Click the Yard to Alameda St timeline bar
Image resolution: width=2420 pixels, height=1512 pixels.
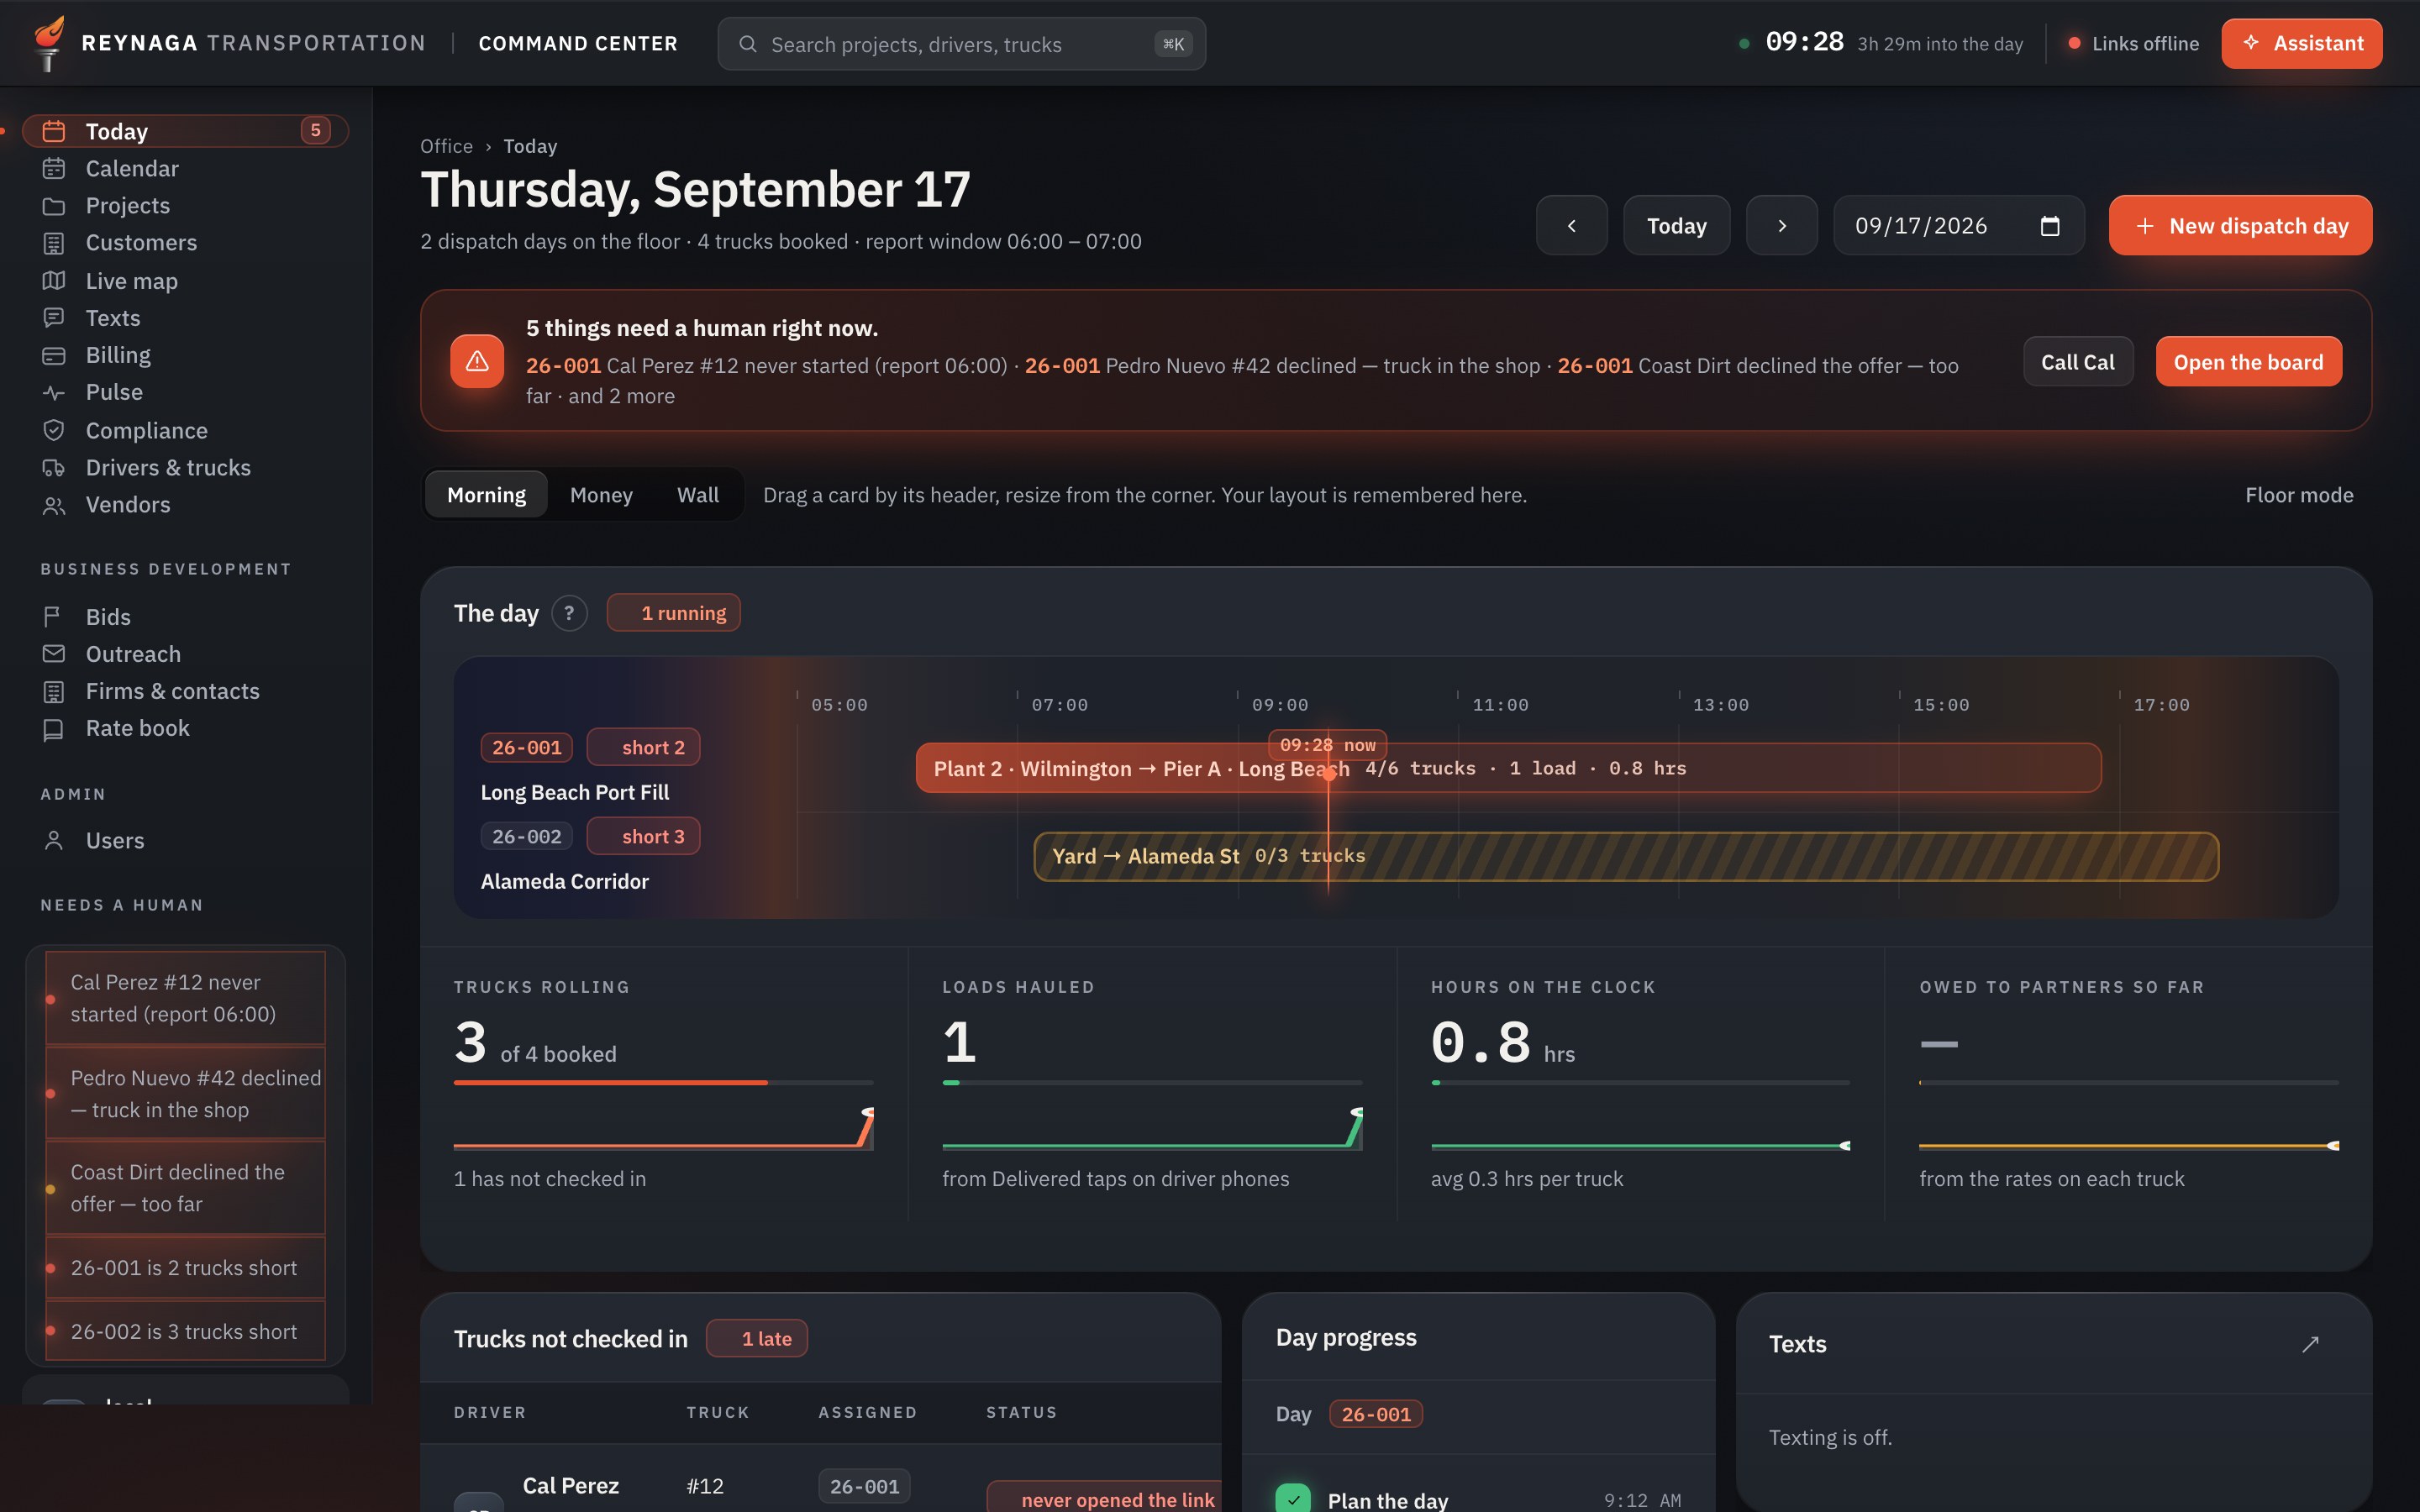coord(1626,856)
